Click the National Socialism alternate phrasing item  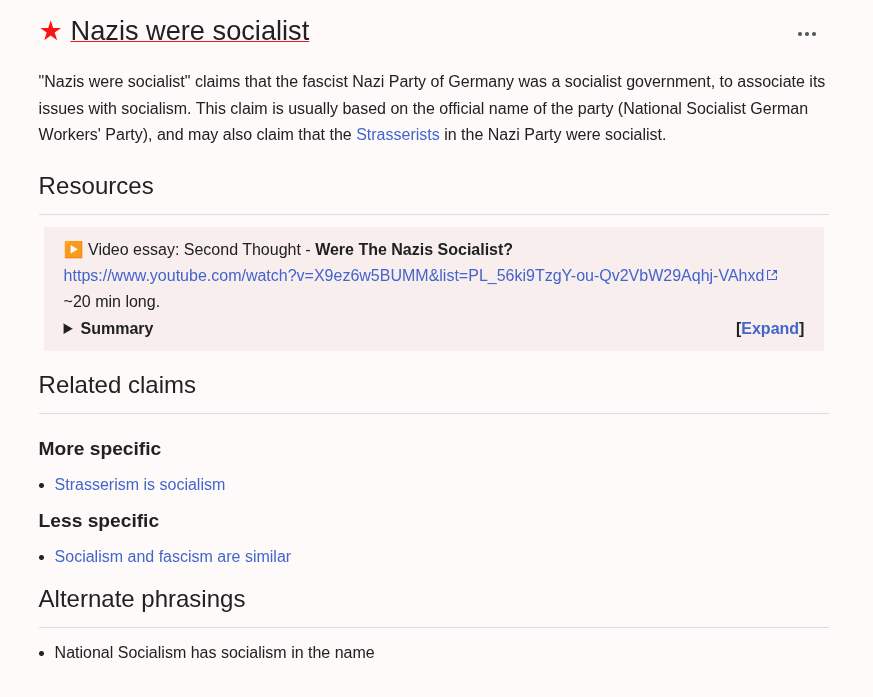[x=214, y=652]
